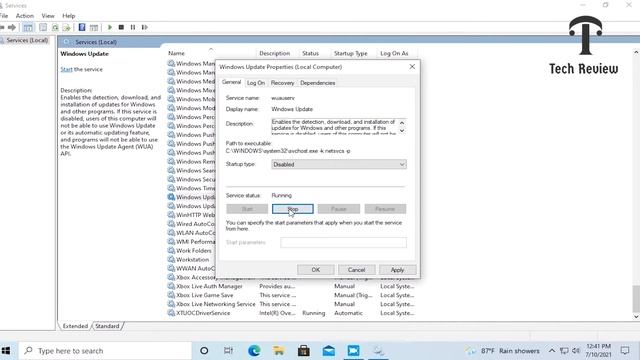Click the black Stop Service toolbar icon
This screenshot has height=360, width=640.
point(121,27)
